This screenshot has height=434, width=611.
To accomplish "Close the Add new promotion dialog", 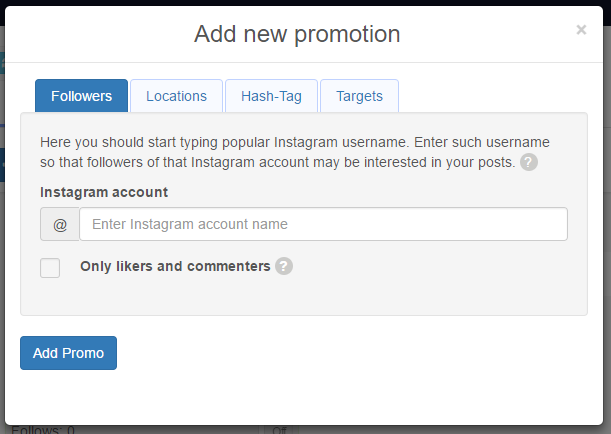I will [581, 30].
